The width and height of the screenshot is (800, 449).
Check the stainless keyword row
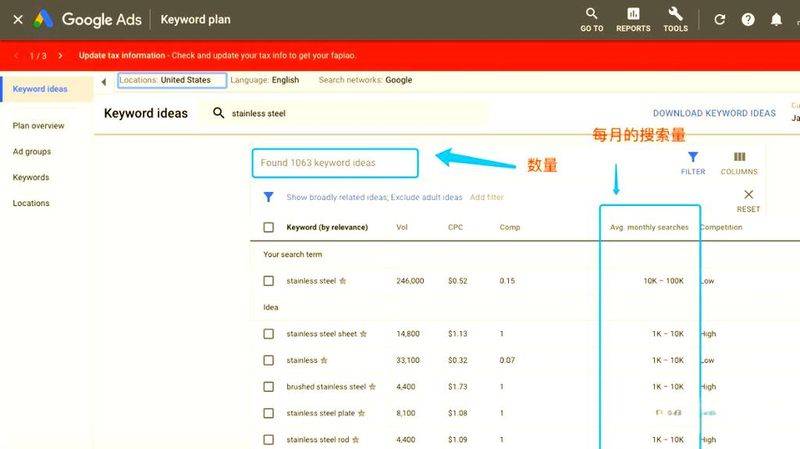pos(268,360)
